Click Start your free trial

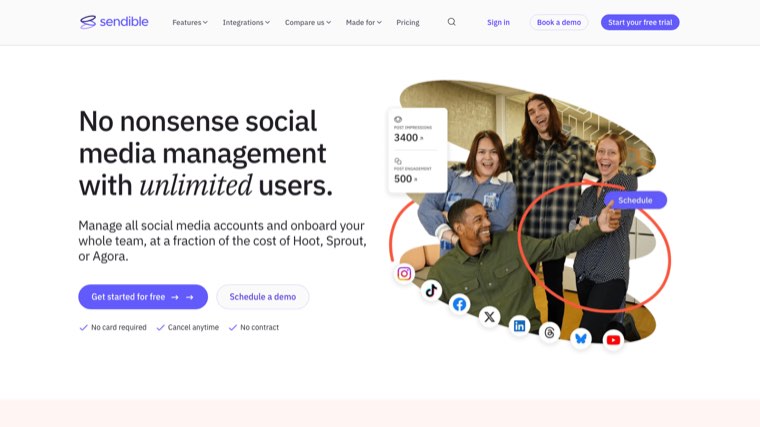[x=640, y=22]
